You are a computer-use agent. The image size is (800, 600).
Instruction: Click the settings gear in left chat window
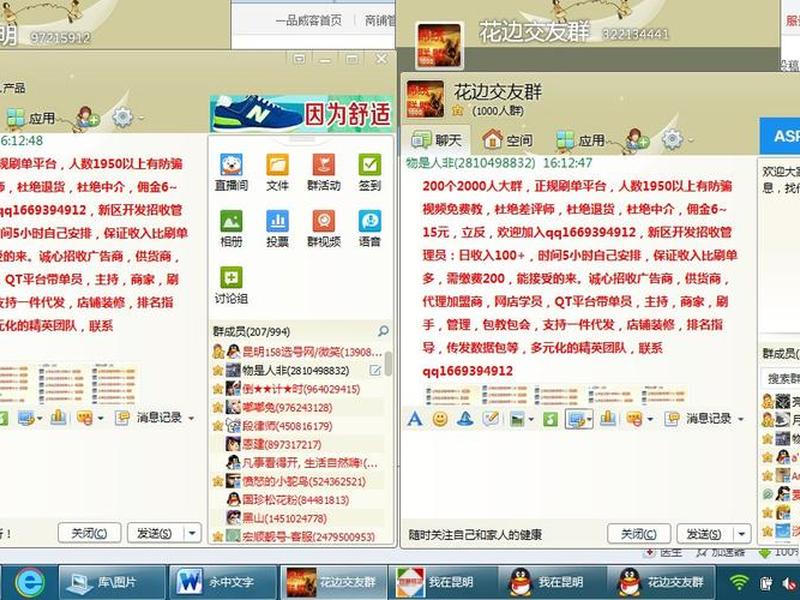[122, 117]
